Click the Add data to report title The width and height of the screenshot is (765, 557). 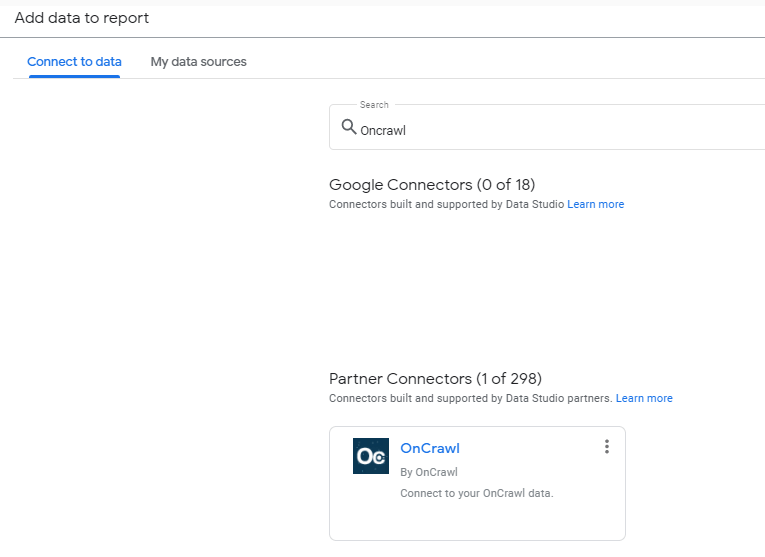tap(81, 18)
